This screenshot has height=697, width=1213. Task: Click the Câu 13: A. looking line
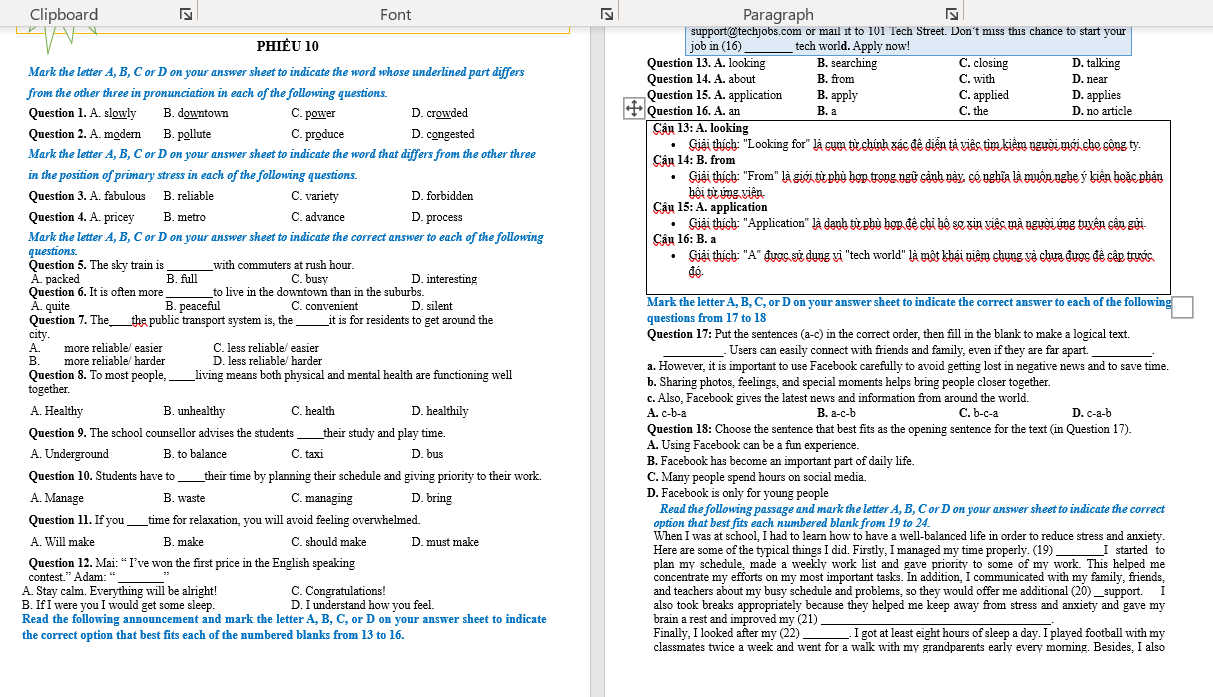tap(700, 128)
